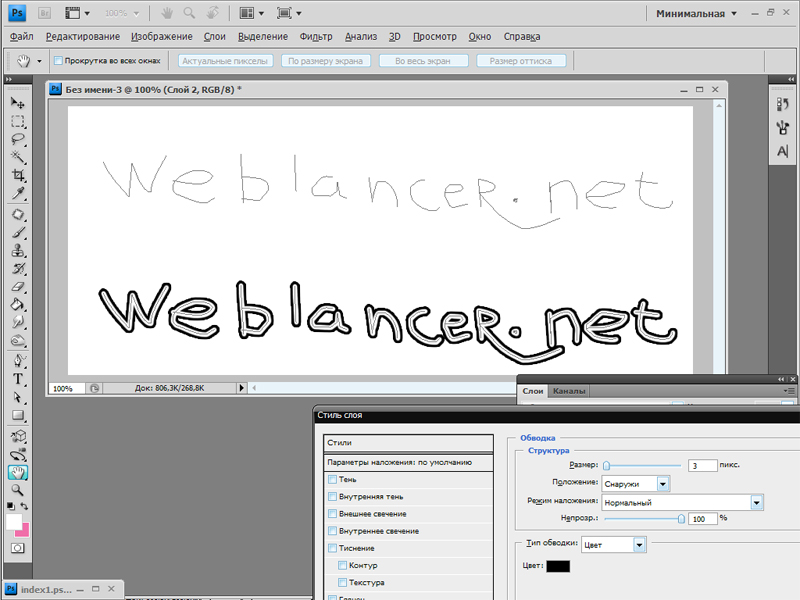Image resolution: width=800 pixels, height=600 pixels.
Task: Select the Brush tool
Action: 18,233
